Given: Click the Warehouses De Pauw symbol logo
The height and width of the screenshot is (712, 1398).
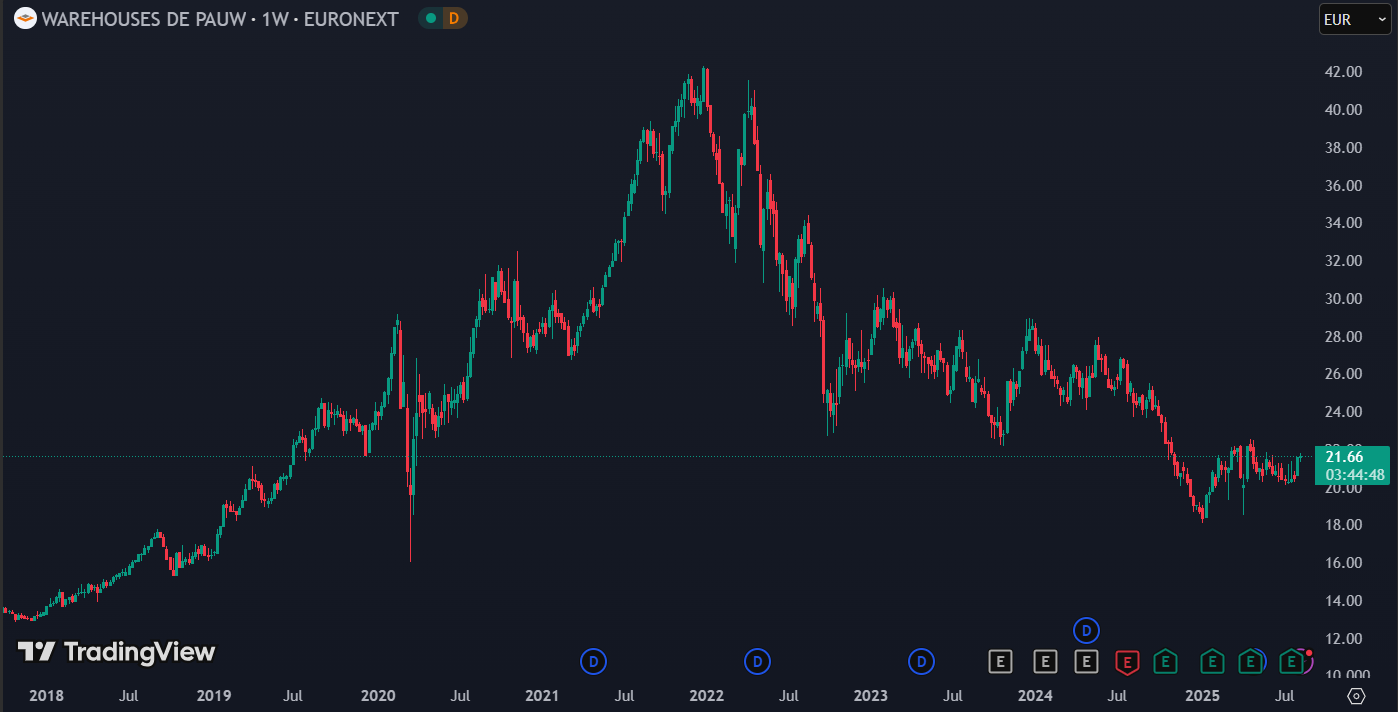Looking at the screenshot, I should pyautogui.click(x=25, y=18).
